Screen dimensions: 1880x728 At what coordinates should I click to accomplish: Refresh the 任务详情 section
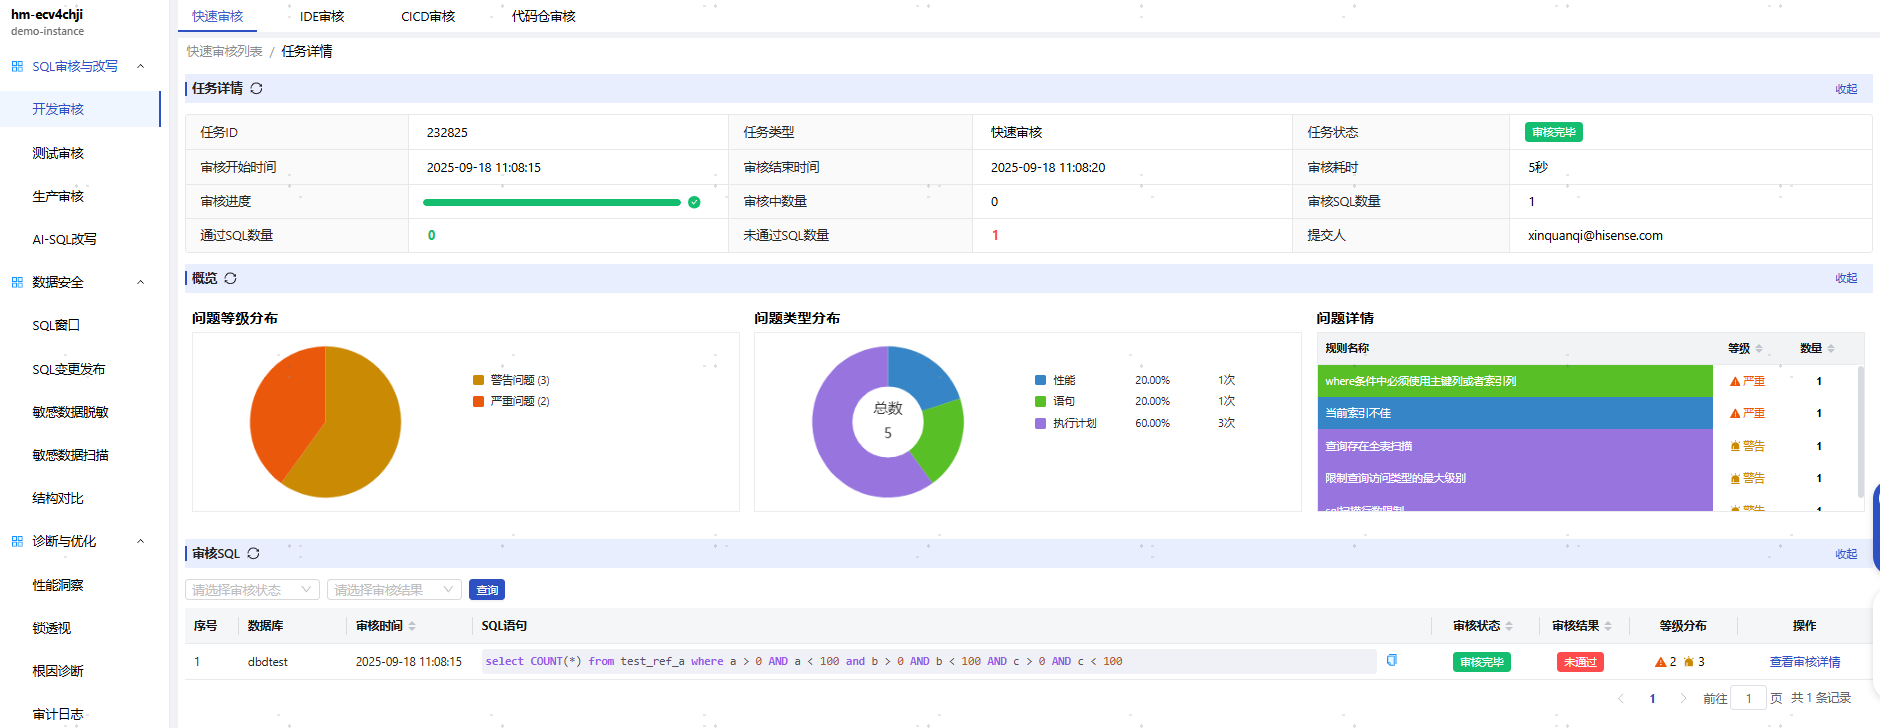[x=256, y=88]
